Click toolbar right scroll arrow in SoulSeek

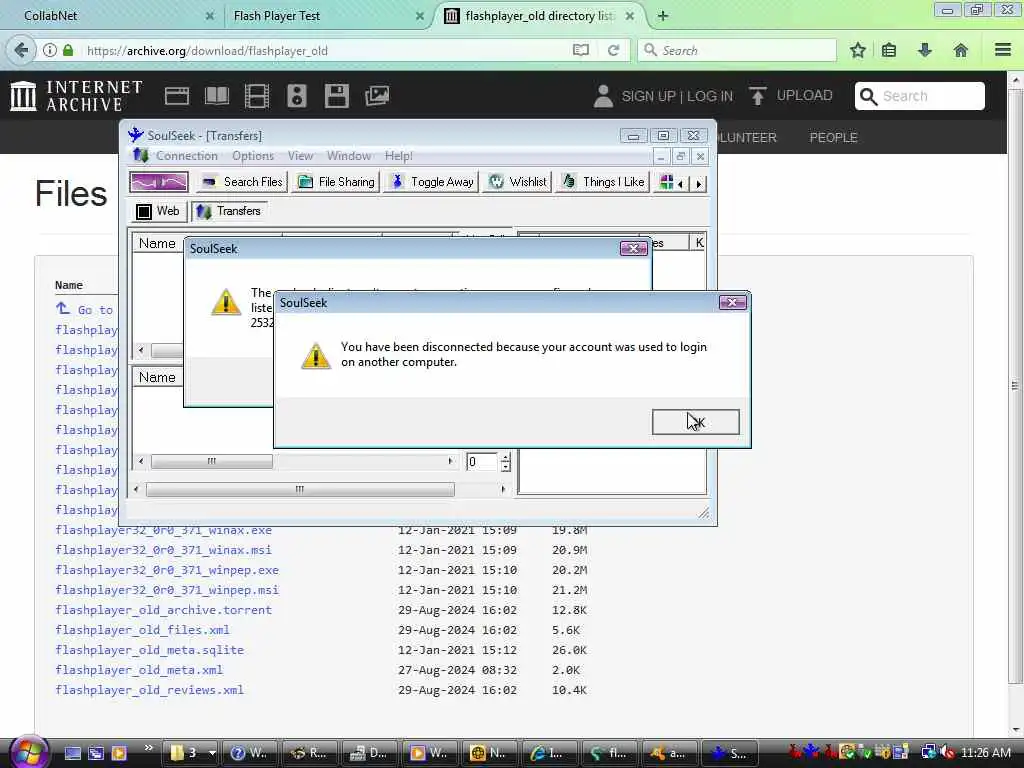point(698,184)
